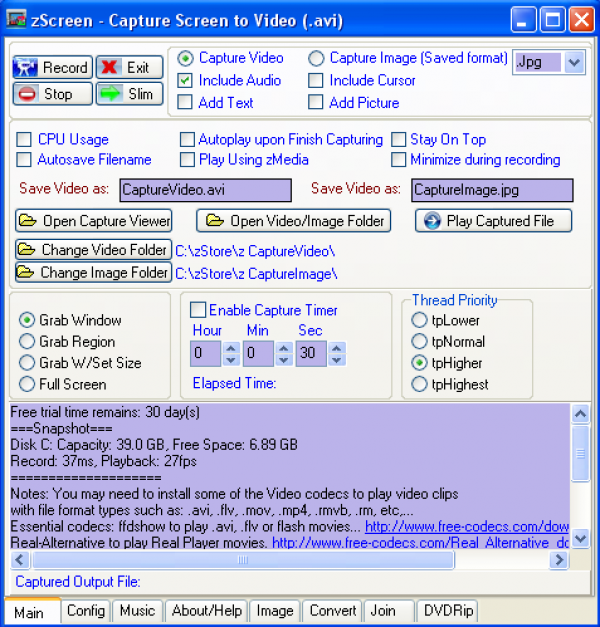This screenshot has width=600, height=627.
Task: Switch to the Image tab
Action: point(275,611)
